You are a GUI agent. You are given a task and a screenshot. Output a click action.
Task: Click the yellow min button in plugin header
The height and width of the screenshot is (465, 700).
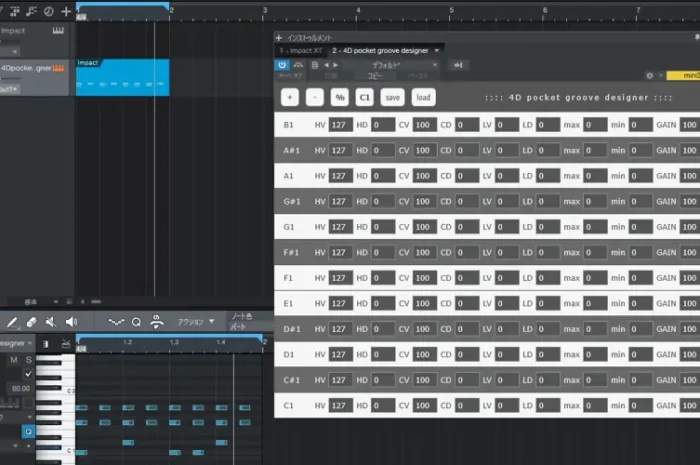click(683, 76)
